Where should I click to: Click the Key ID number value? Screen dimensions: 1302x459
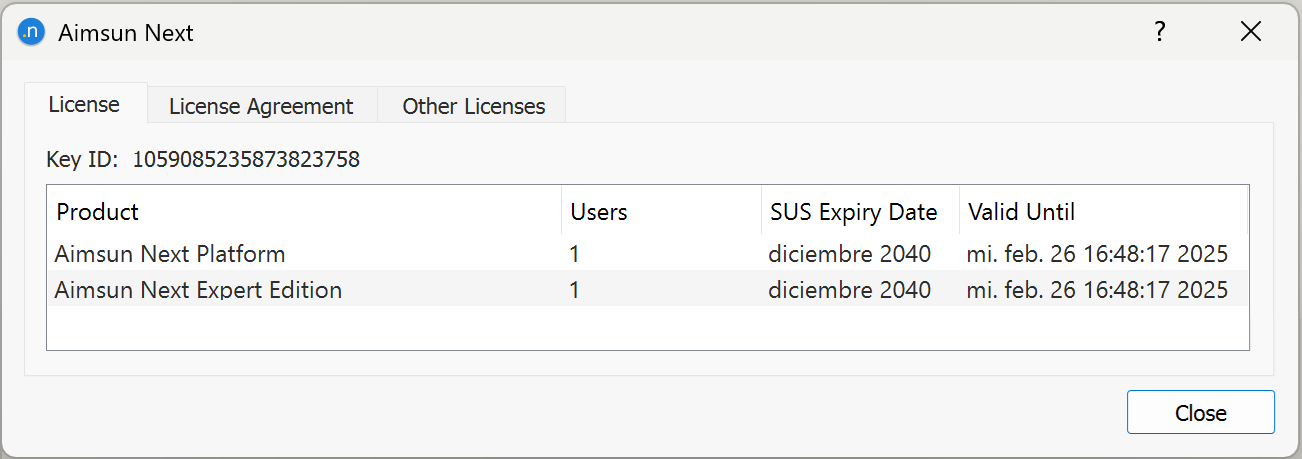(x=246, y=159)
